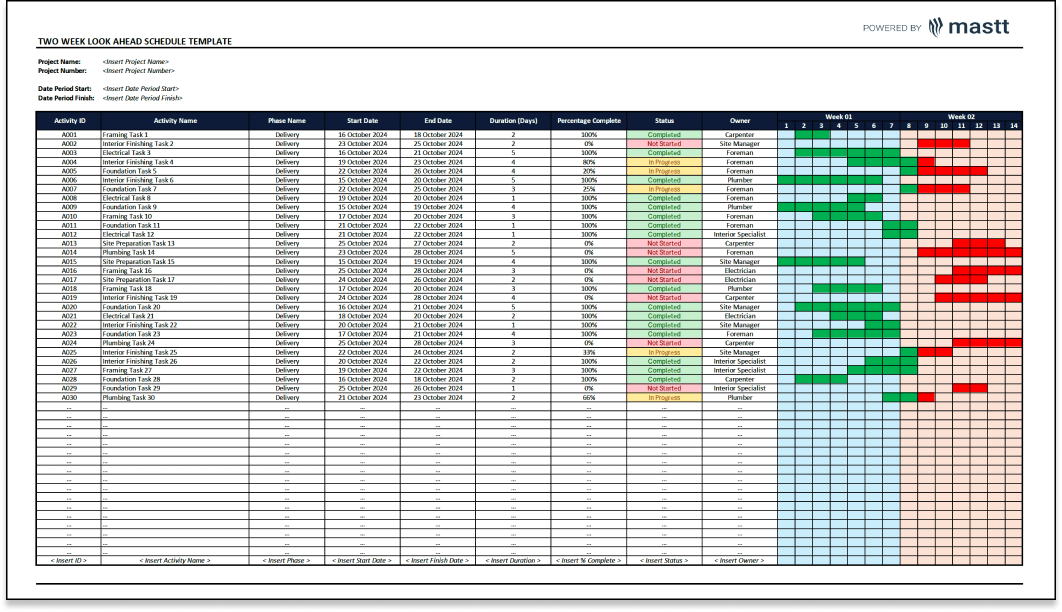Click Plumbing Task 30 activity name
Image resolution: width=1062 pixels, height=612 pixels.
129,397
